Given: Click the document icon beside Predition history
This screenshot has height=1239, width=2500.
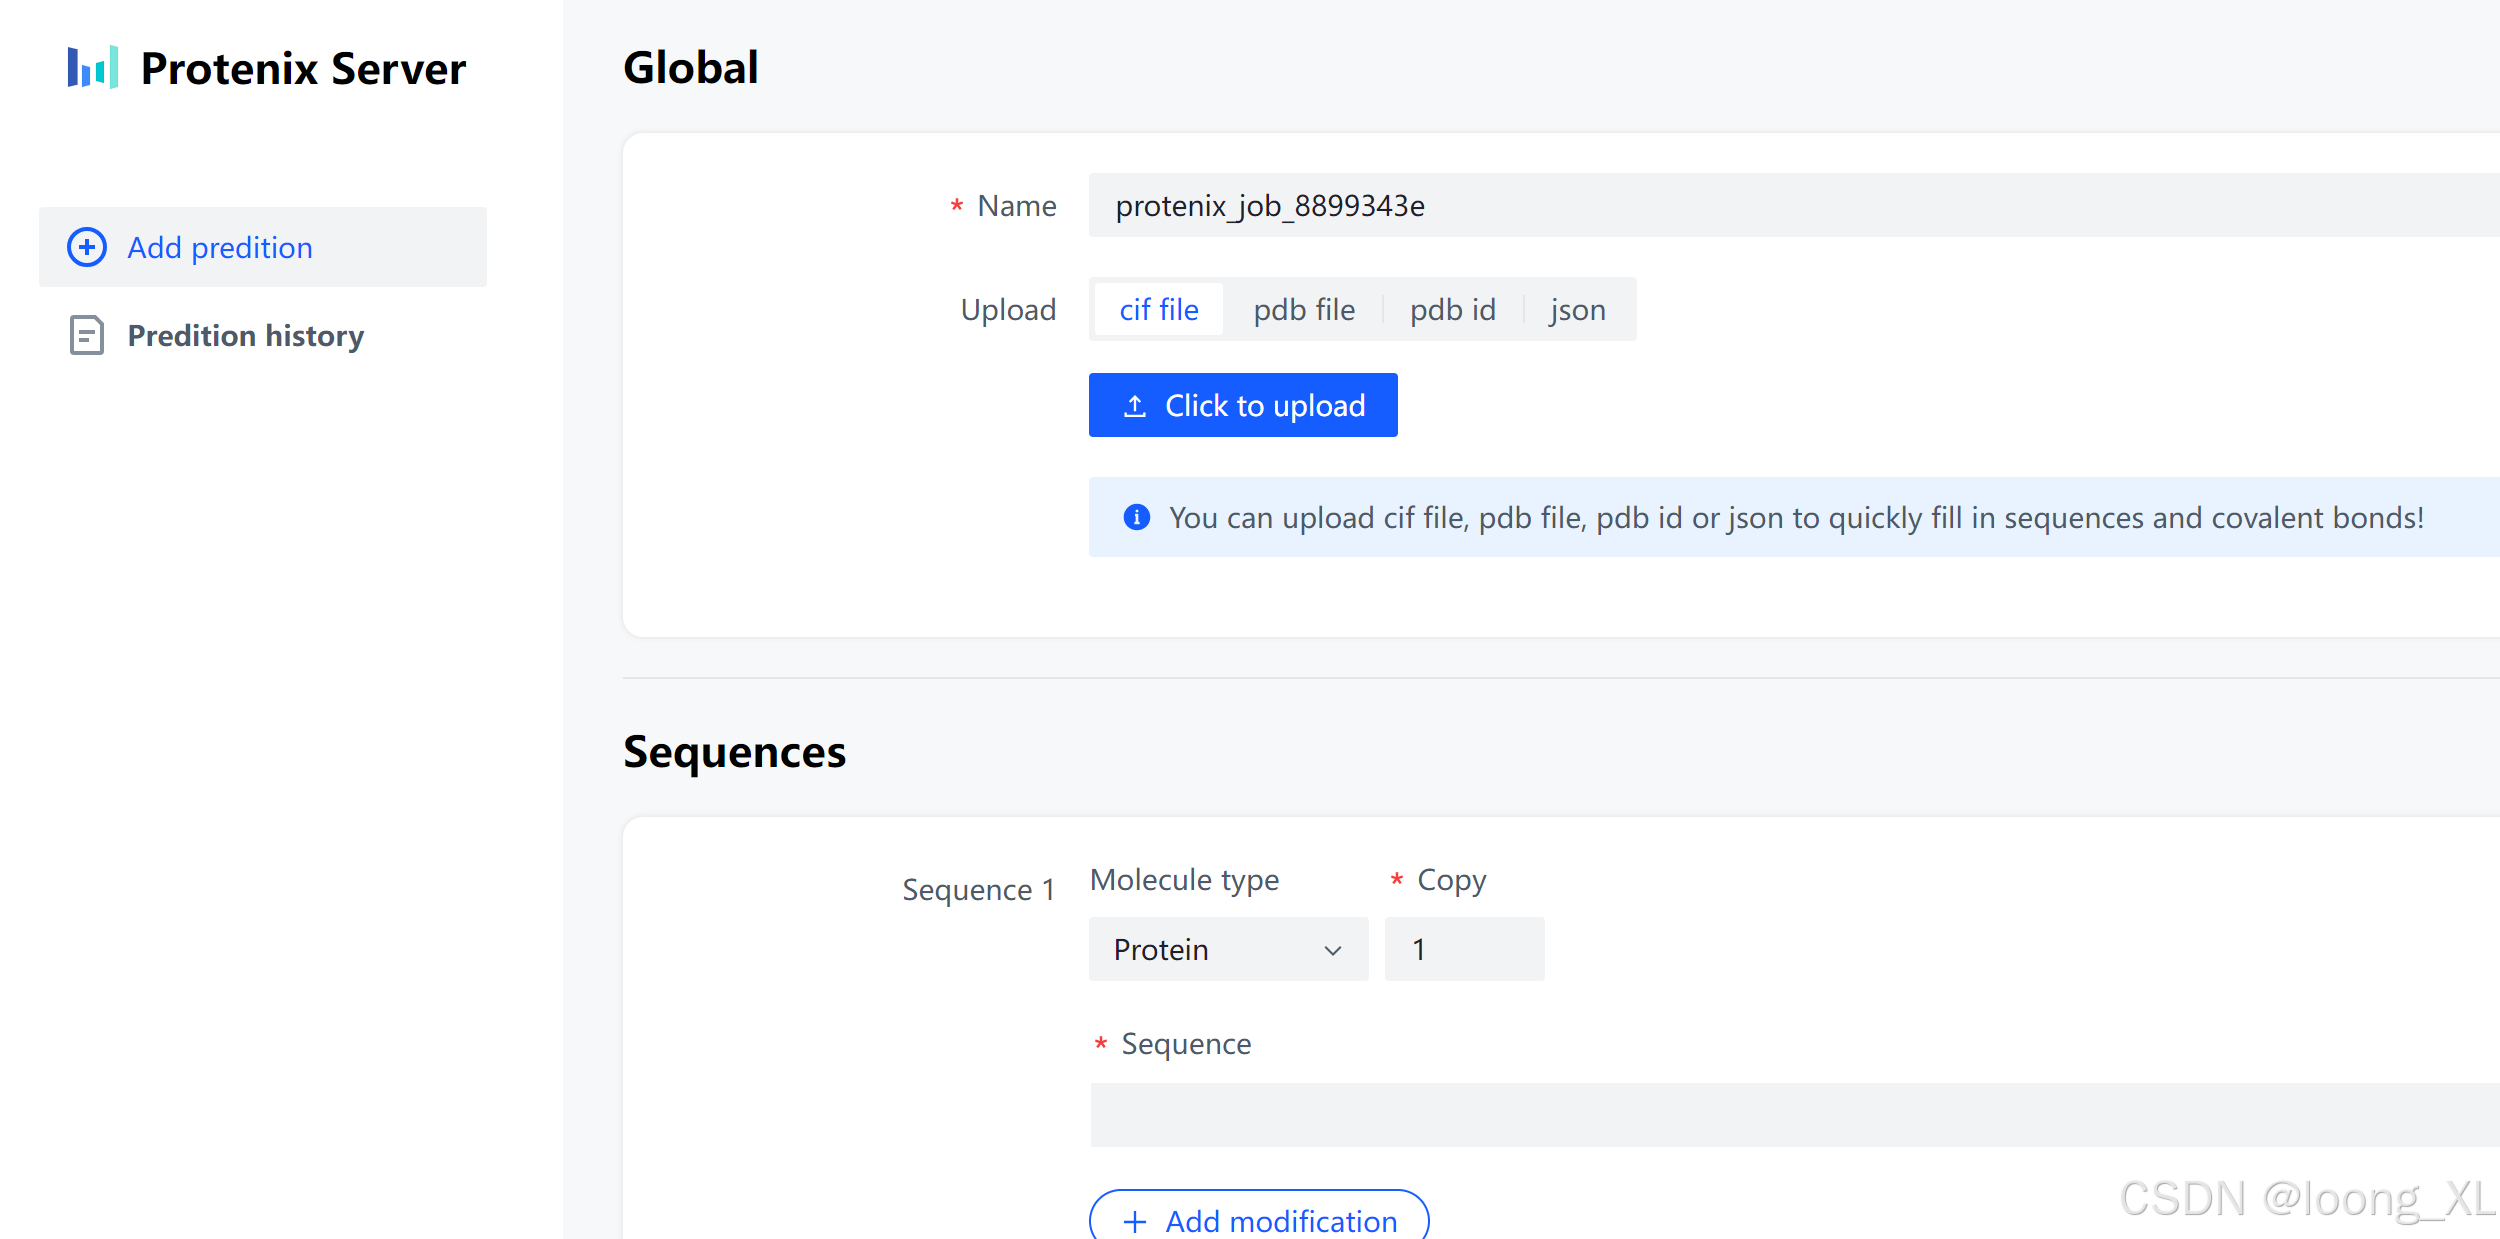Looking at the screenshot, I should coord(87,335).
